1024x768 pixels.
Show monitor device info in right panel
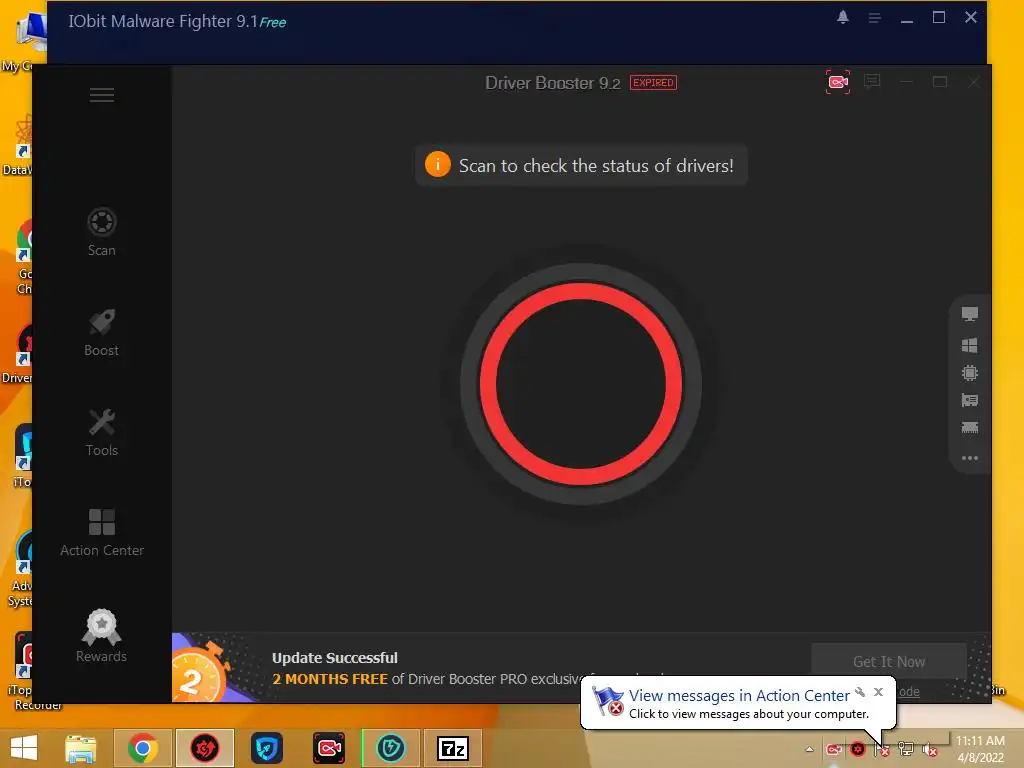click(x=970, y=314)
